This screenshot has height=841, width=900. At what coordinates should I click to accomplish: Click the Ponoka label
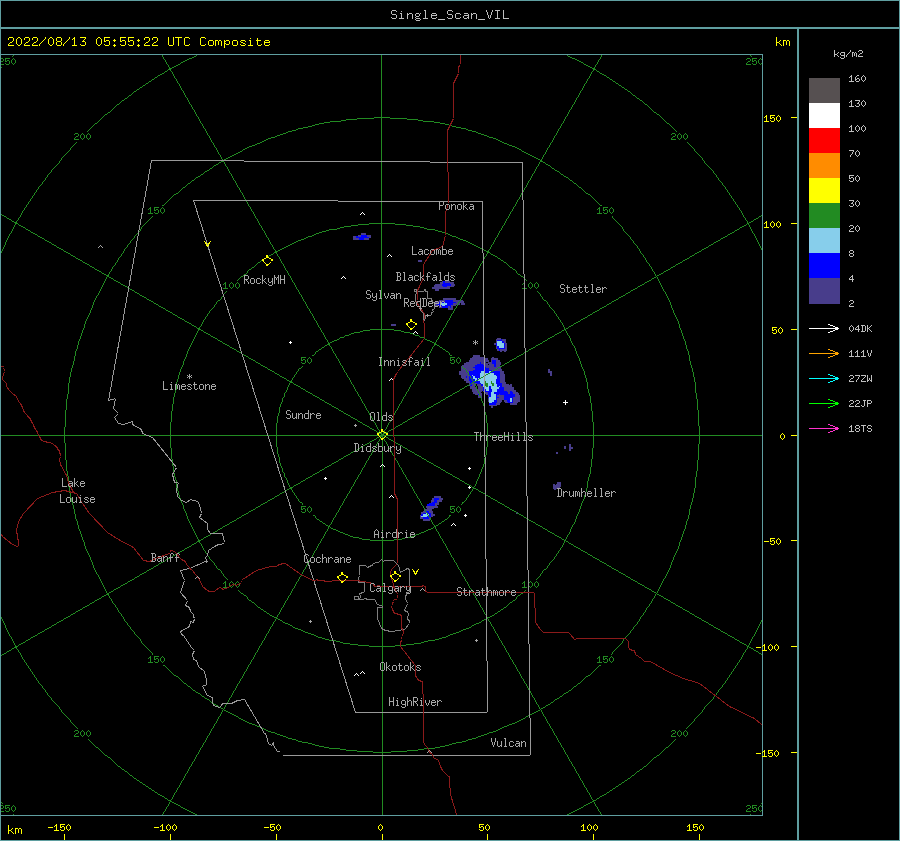coord(456,206)
